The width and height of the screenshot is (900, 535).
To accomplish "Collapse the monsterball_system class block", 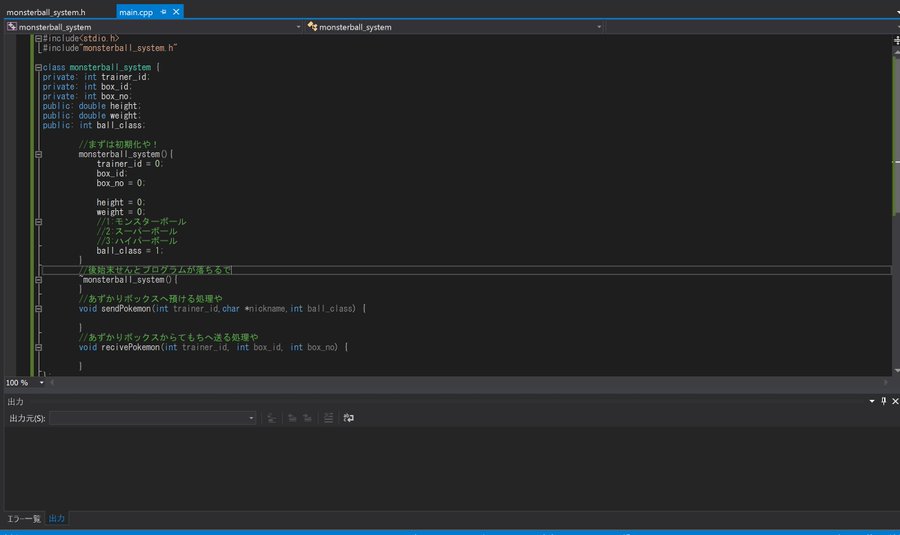I will (38, 67).
